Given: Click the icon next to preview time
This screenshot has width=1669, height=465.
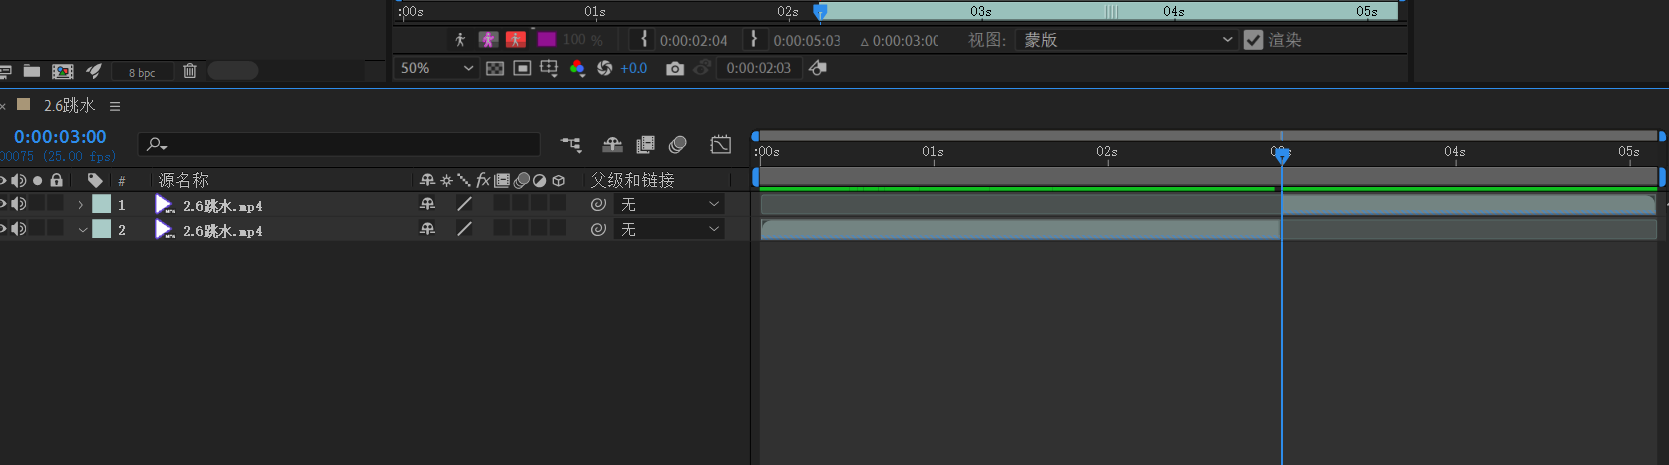Looking at the screenshot, I should point(817,68).
